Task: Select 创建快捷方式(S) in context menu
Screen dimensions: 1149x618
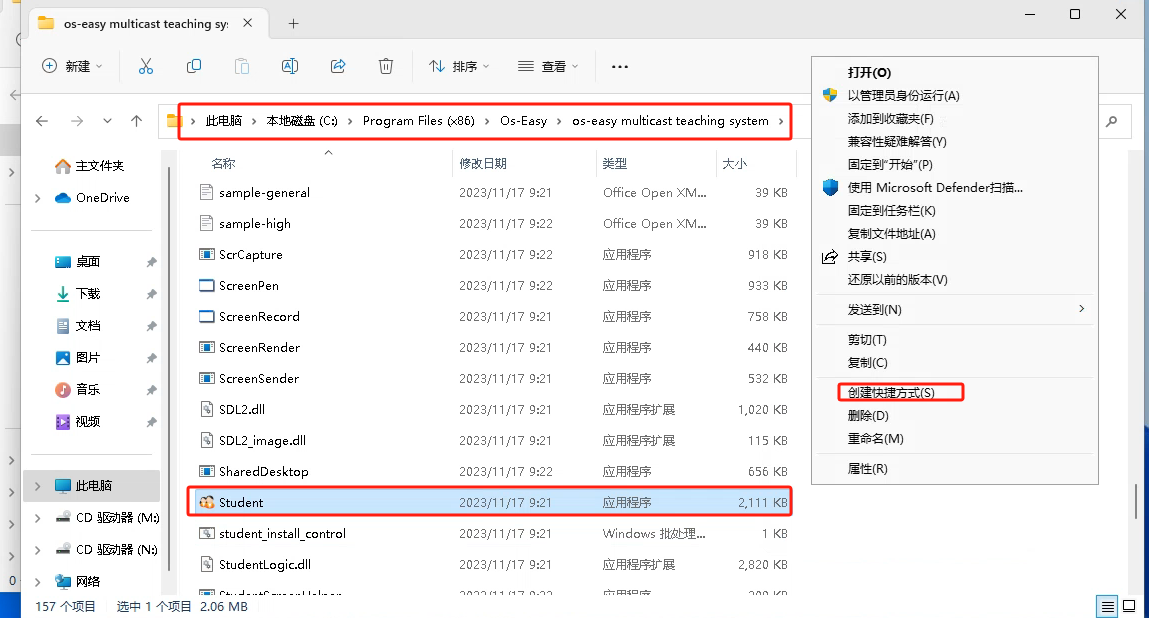Action: [x=891, y=393]
